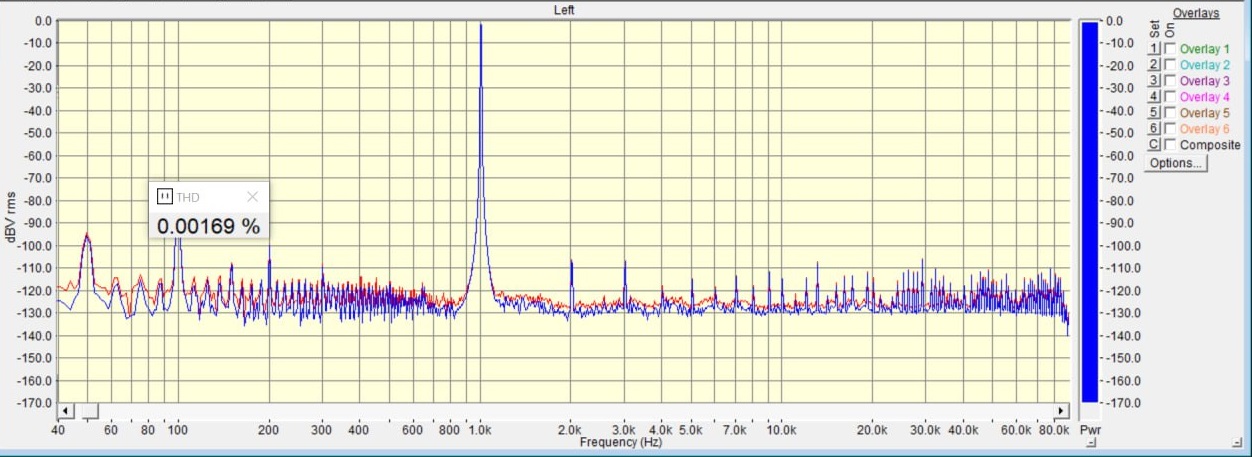
Task: Enable the Overlay 4 checkbox
Action: click(x=1170, y=97)
